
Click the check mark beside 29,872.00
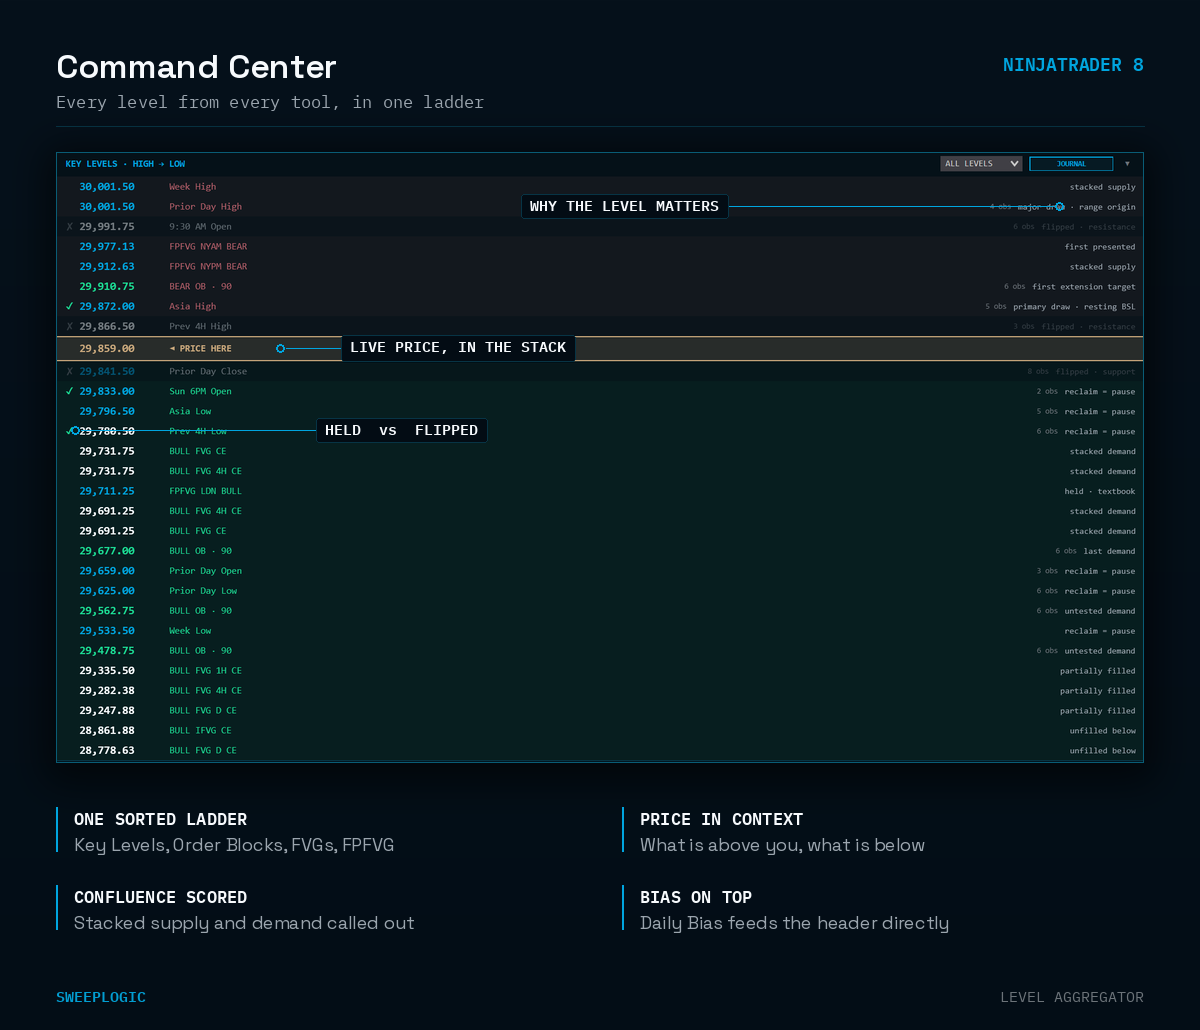pyautogui.click(x=70, y=307)
